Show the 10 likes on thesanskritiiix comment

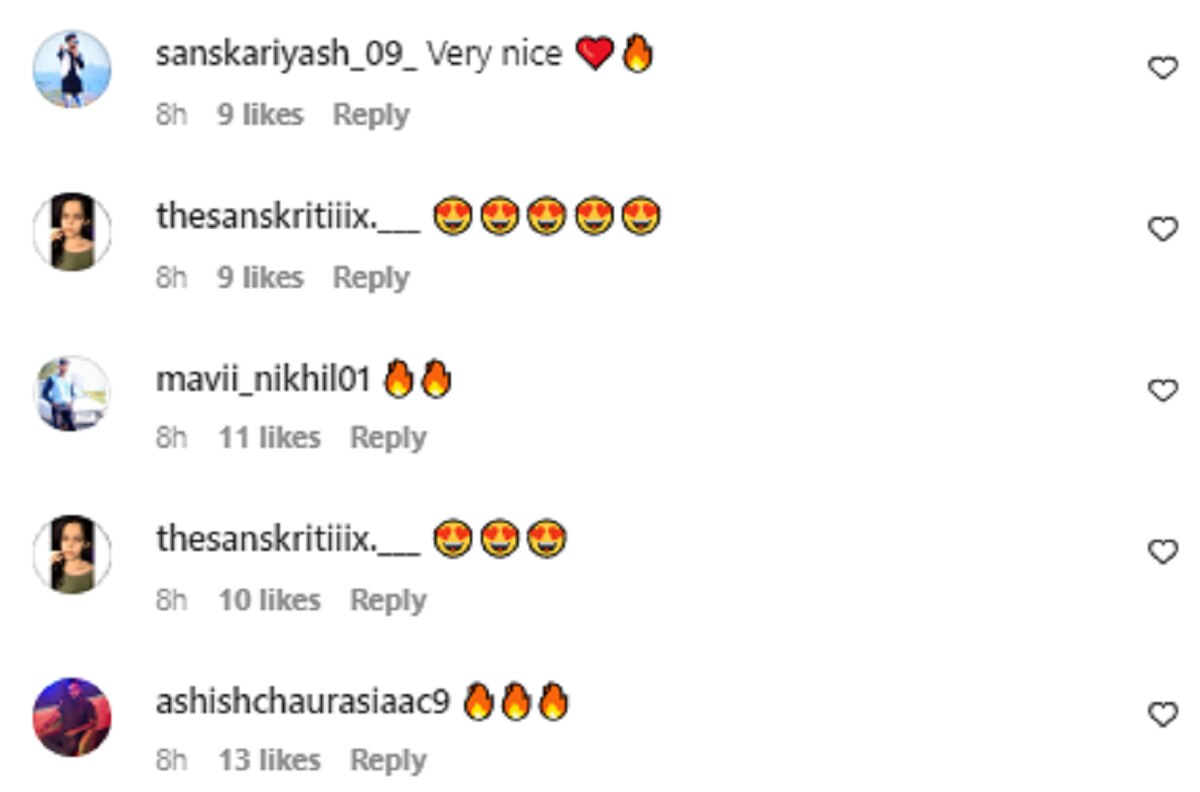[x=269, y=600]
